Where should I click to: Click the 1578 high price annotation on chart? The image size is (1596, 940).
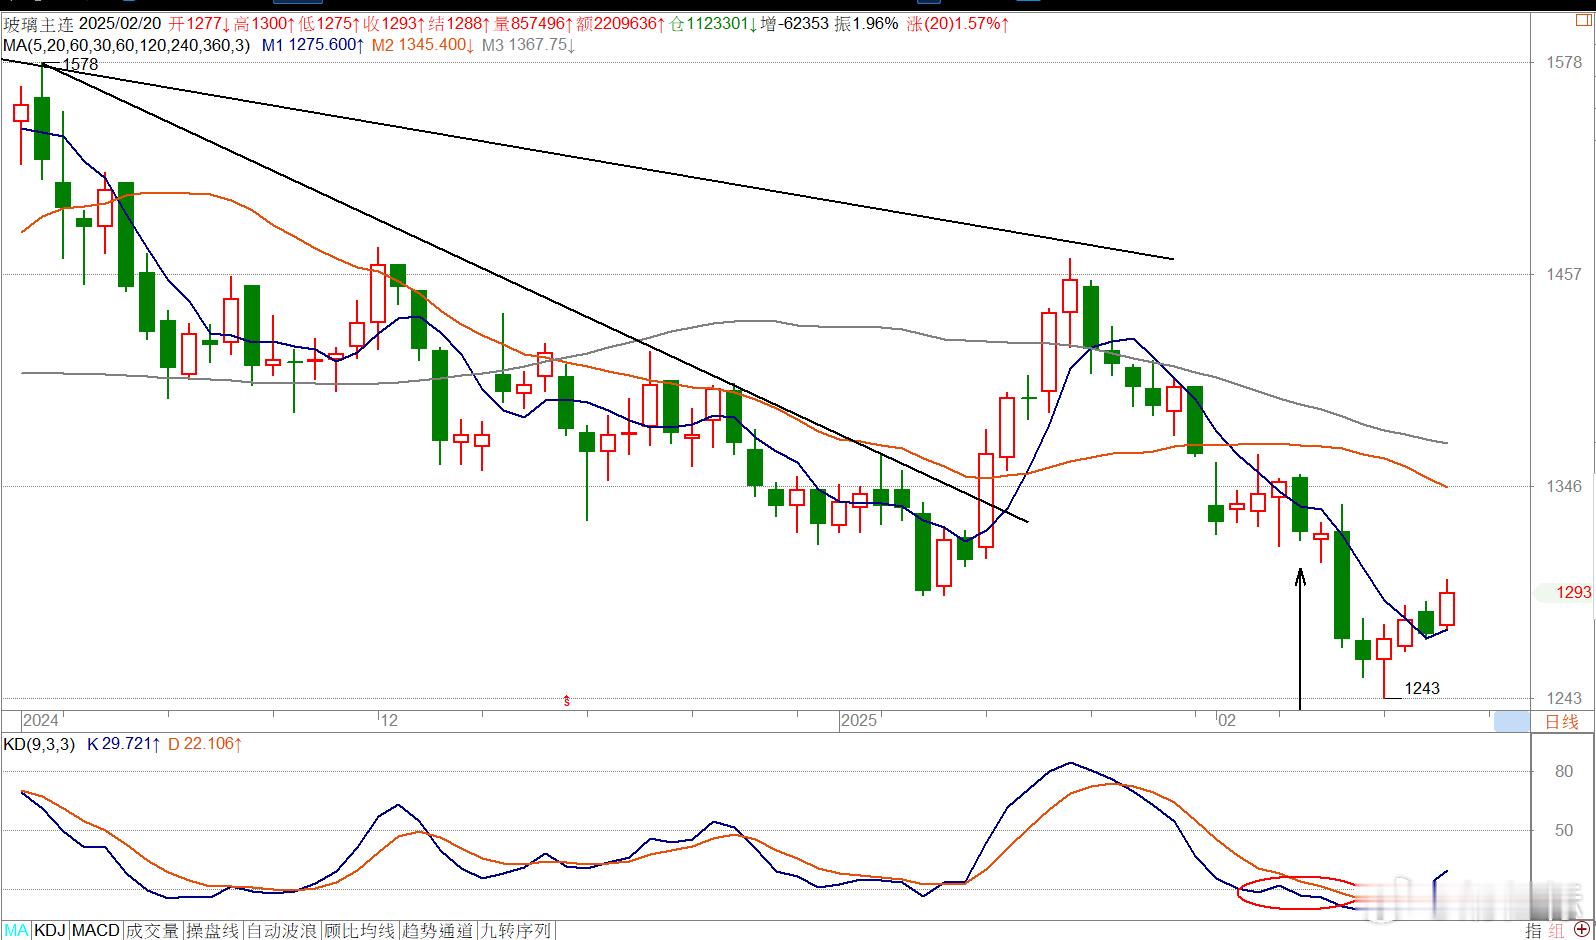click(x=80, y=64)
